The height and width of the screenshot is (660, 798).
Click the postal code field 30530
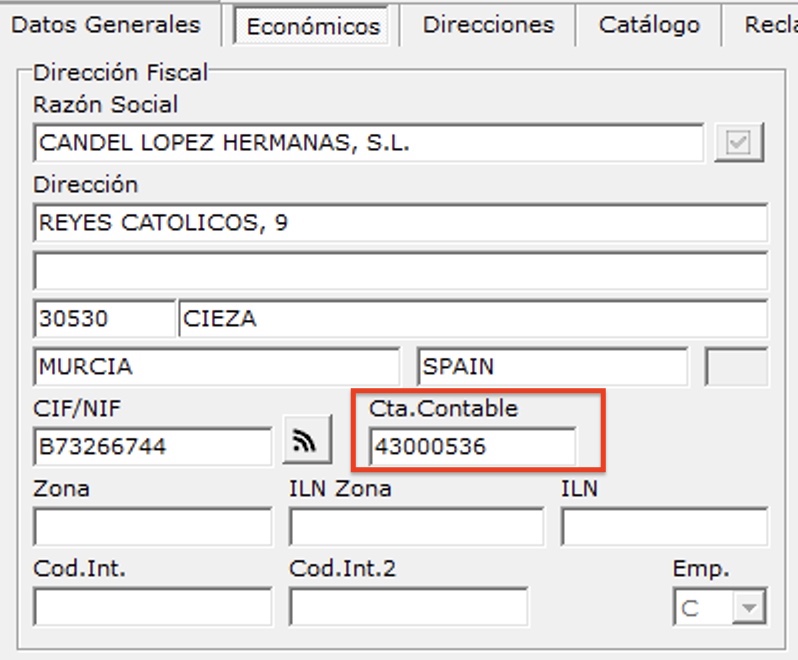pyautogui.click(x=103, y=319)
